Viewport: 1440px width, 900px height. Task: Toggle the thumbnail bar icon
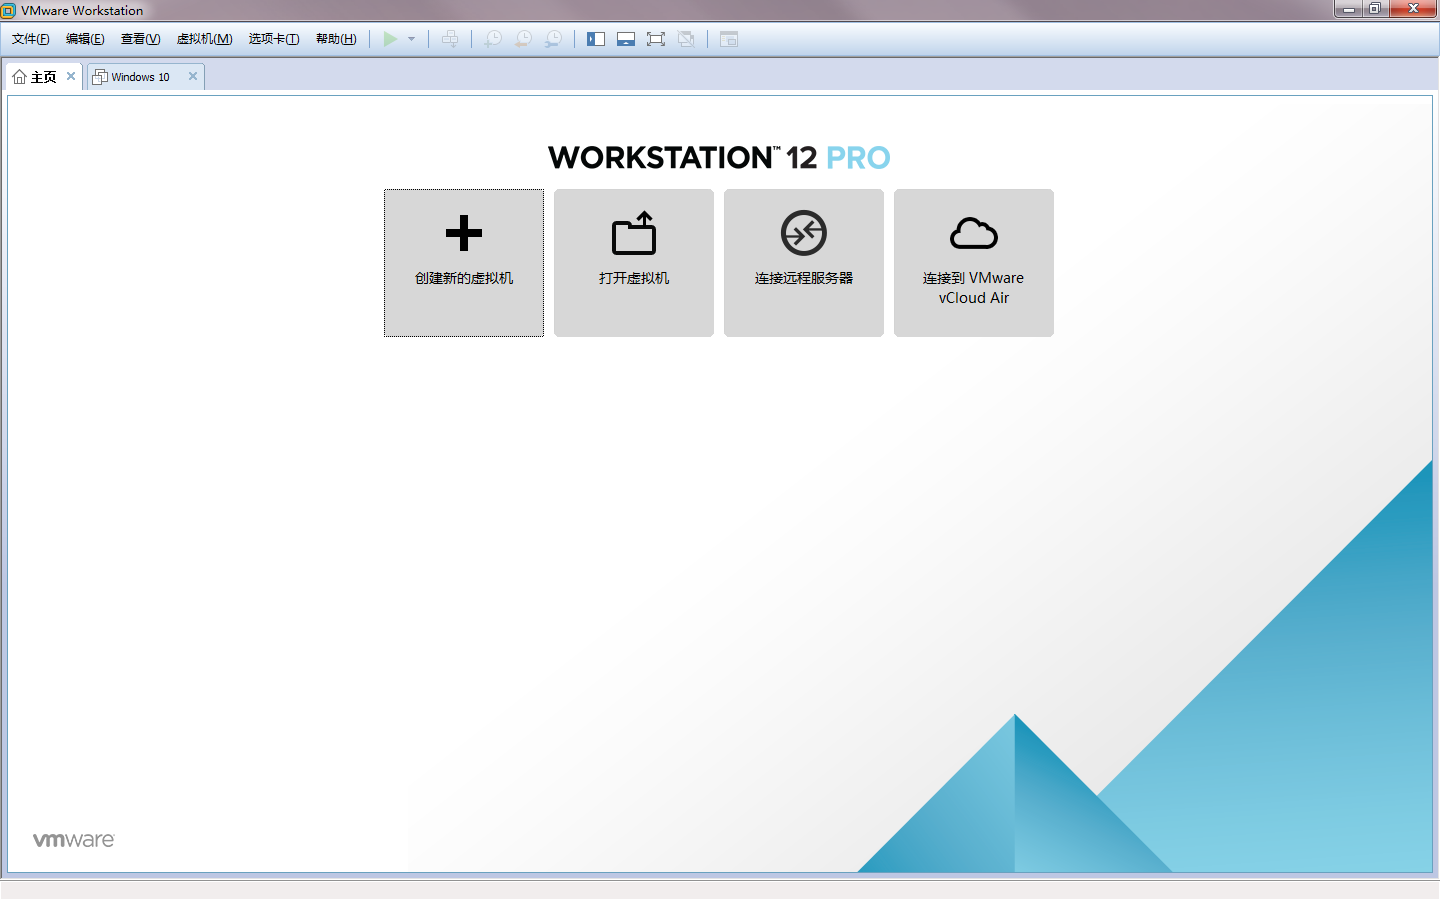626,39
